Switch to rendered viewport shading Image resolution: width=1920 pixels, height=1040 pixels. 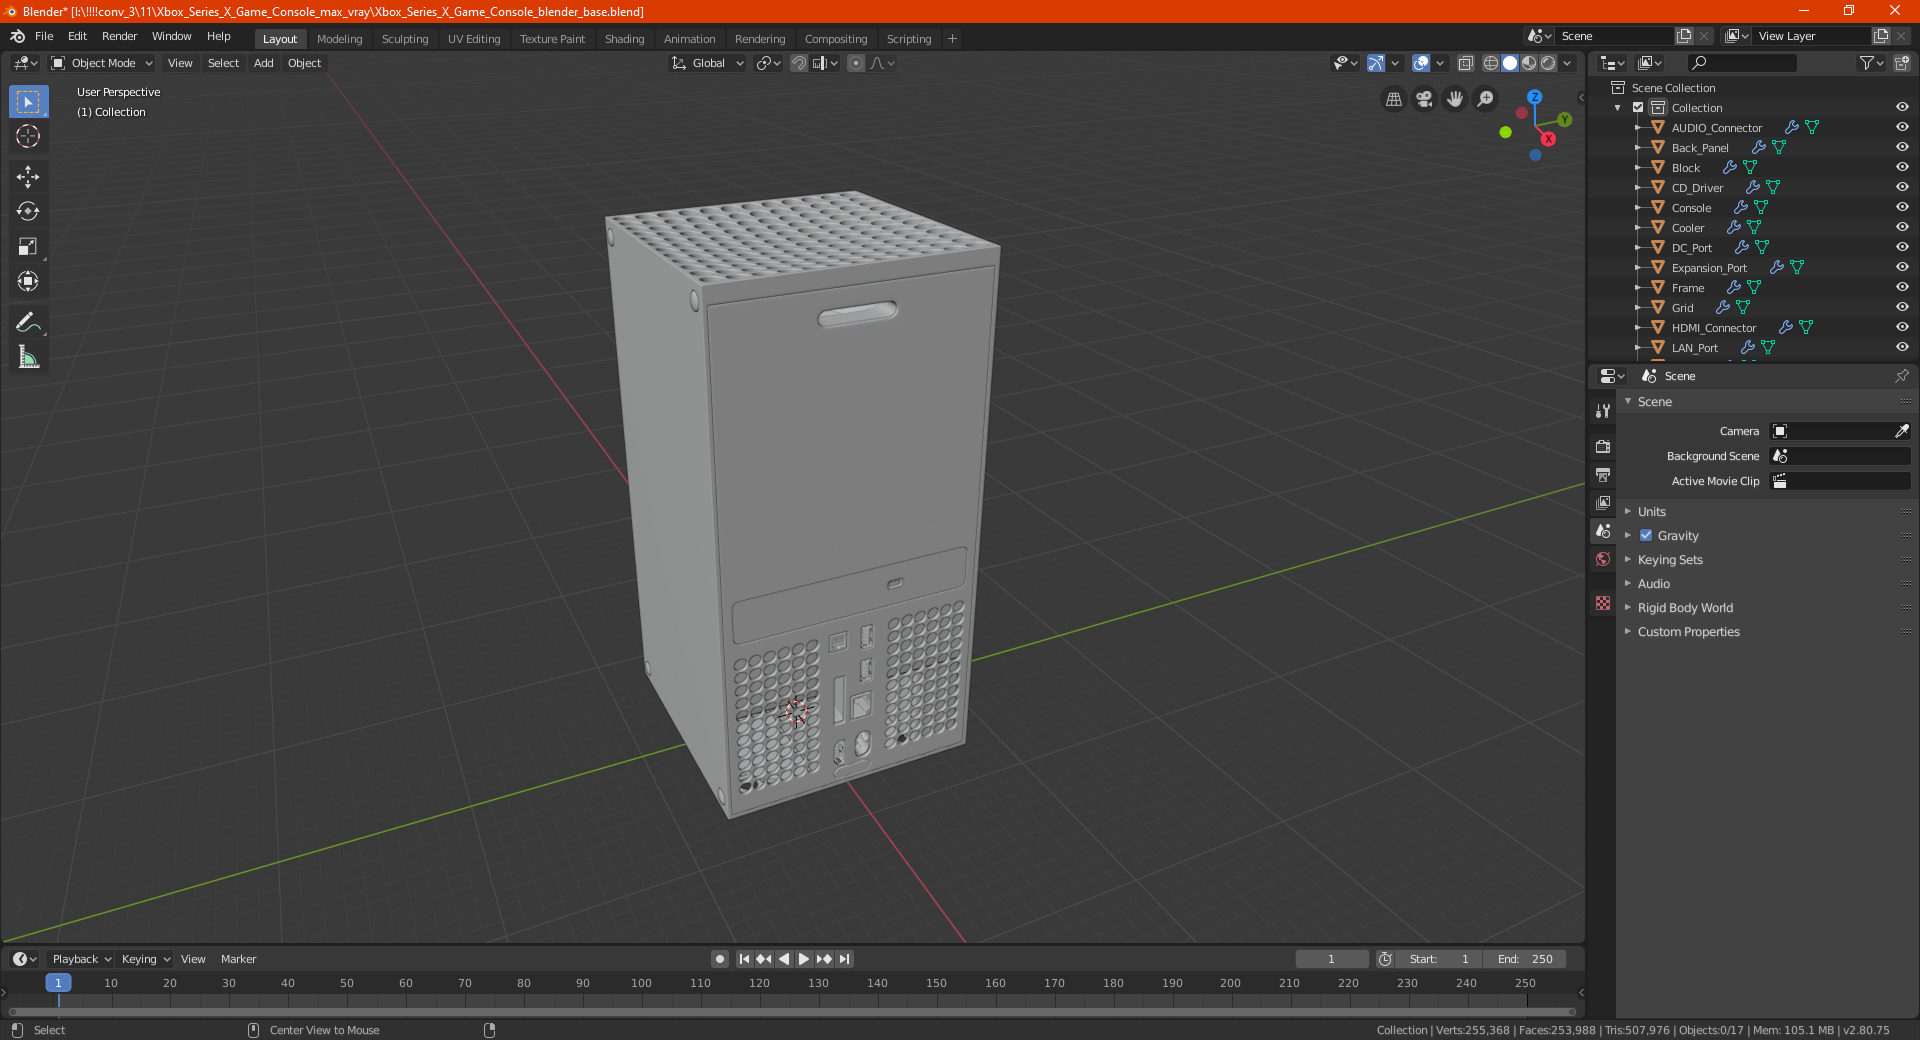1548,63
